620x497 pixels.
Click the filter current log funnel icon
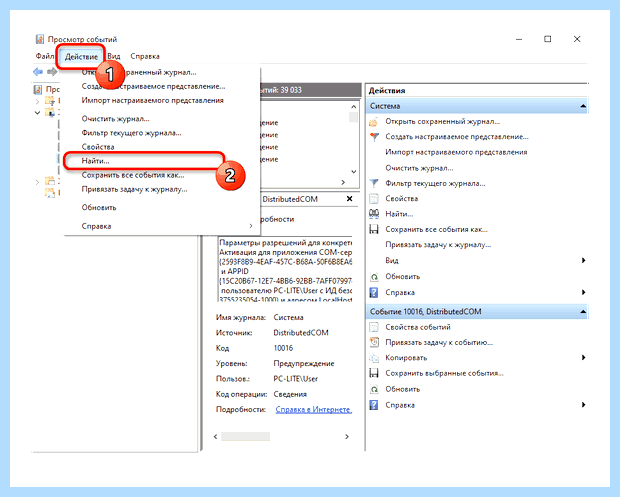[x=374, y=183]
